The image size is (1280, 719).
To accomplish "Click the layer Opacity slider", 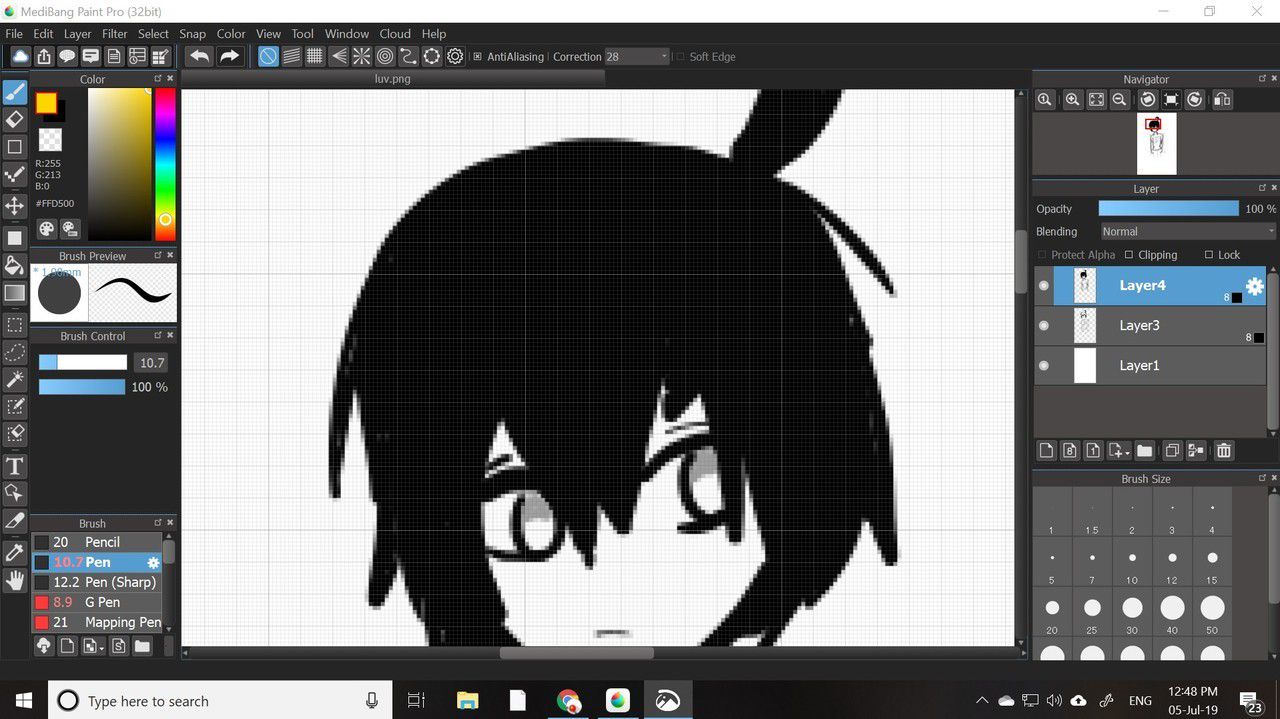I will (x=1167, y=209).
